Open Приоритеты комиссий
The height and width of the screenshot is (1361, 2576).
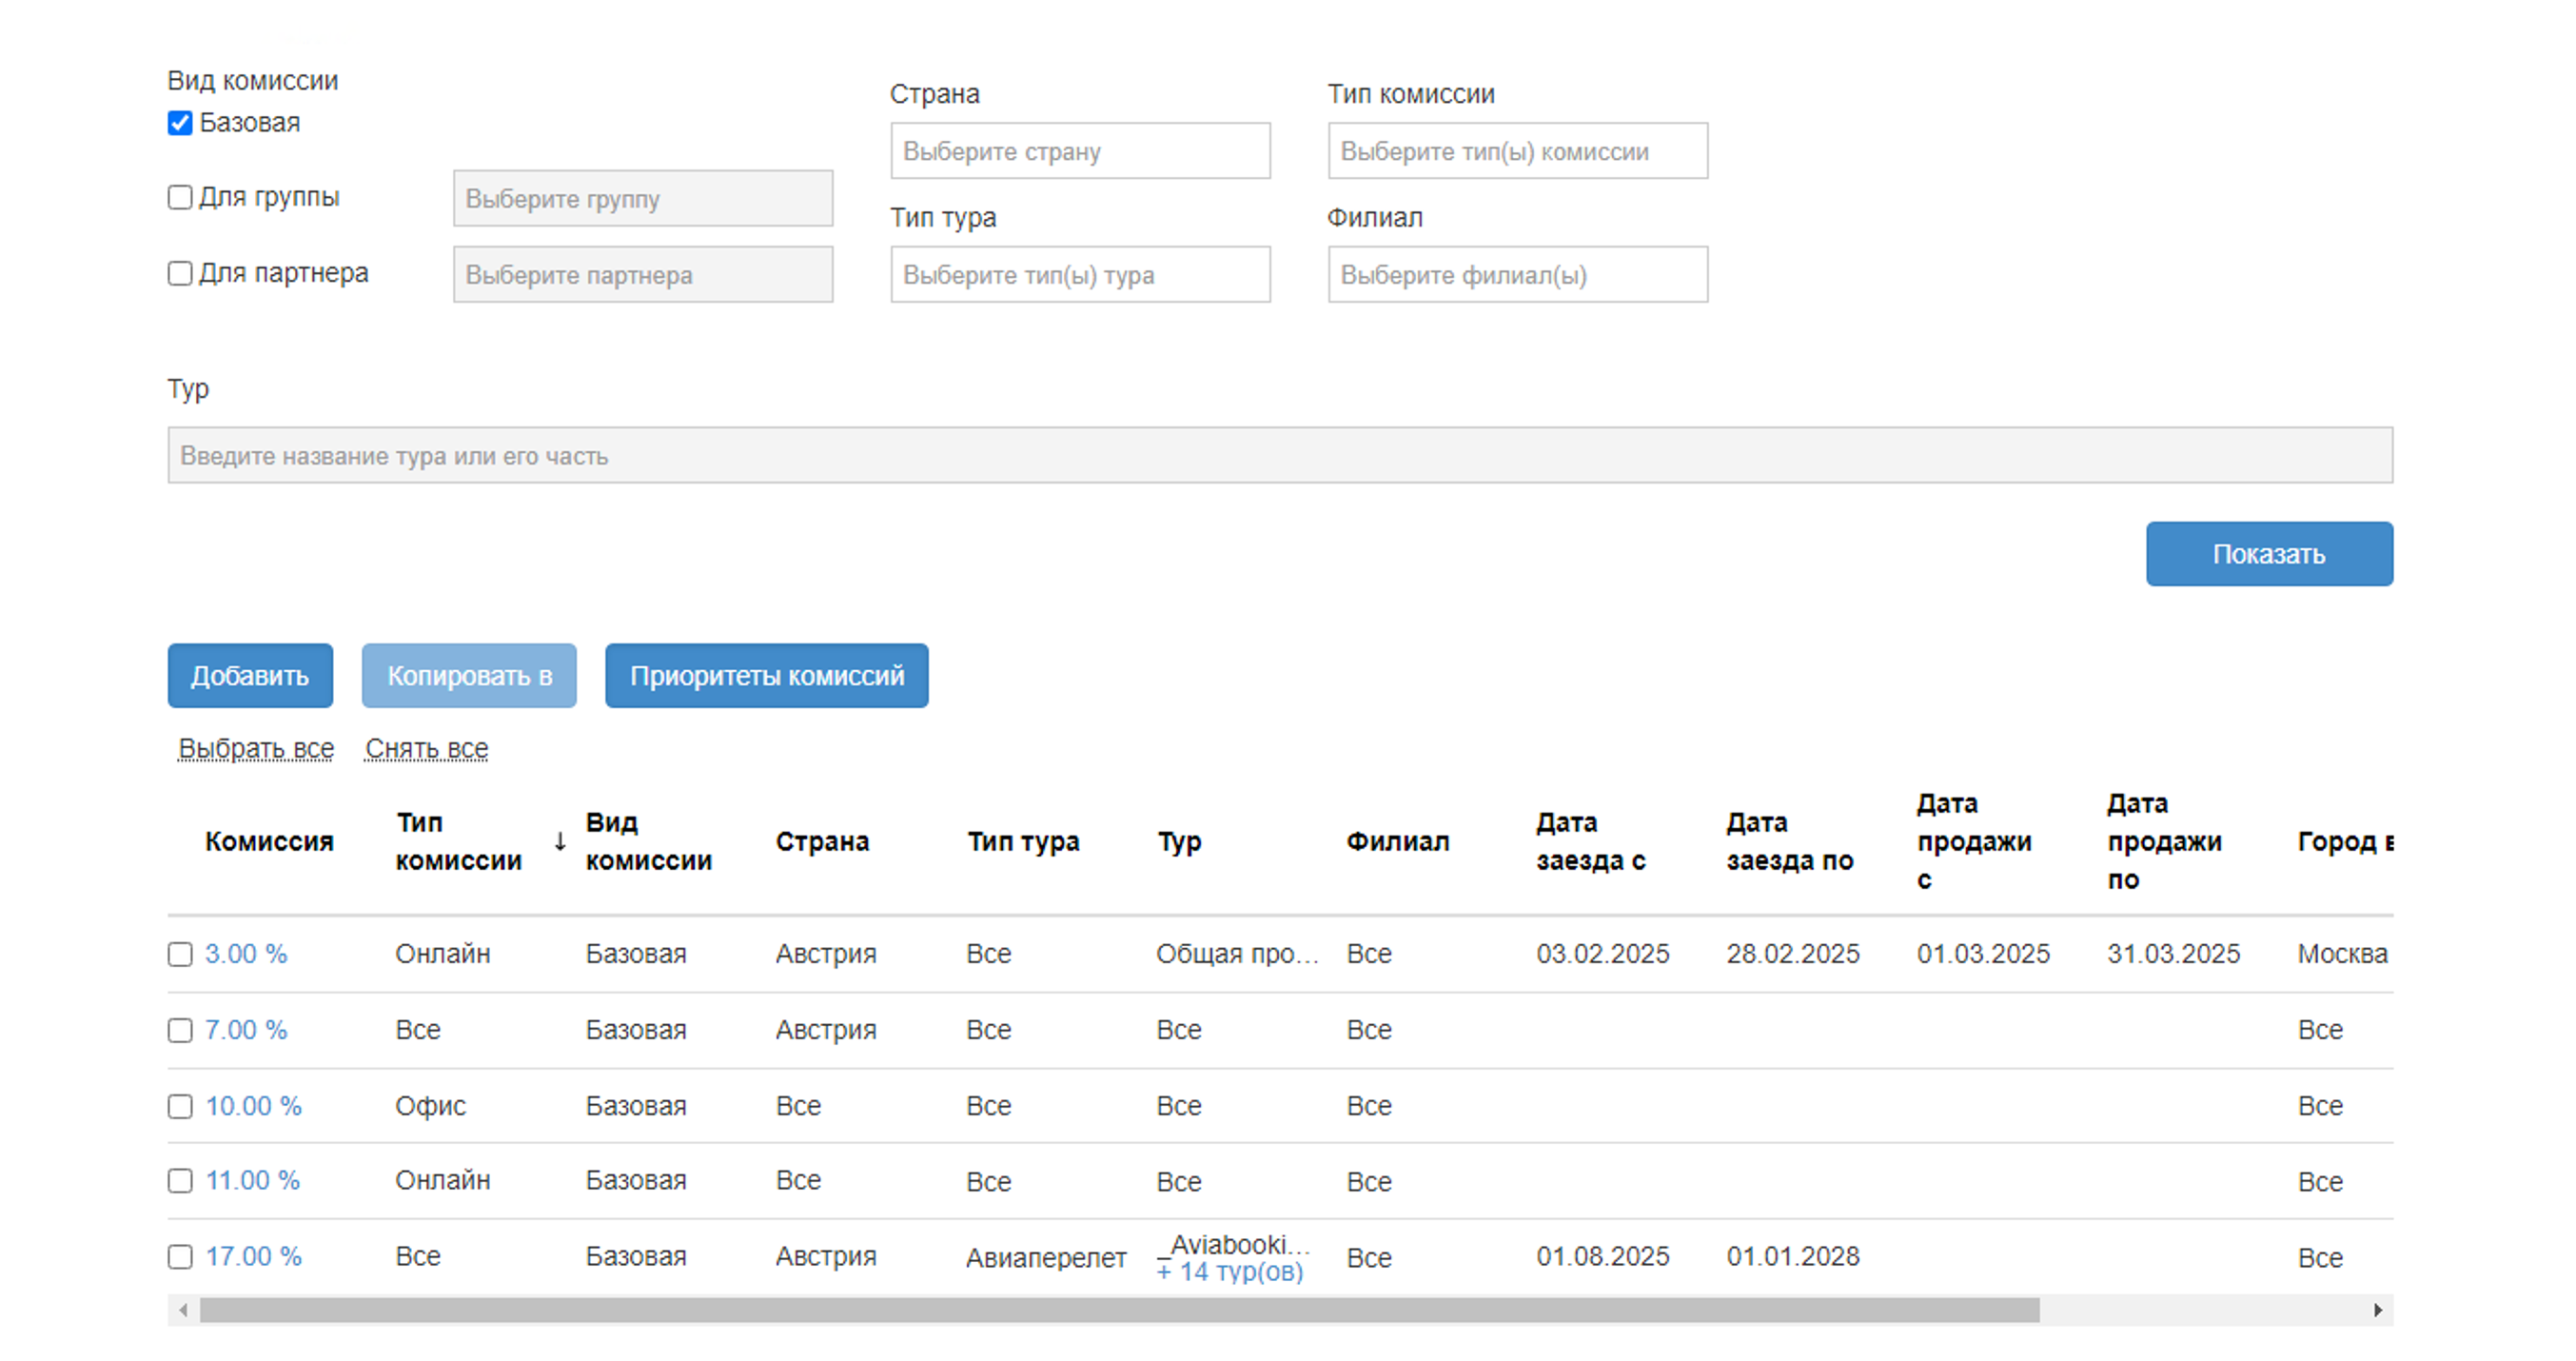pos(766,676)
